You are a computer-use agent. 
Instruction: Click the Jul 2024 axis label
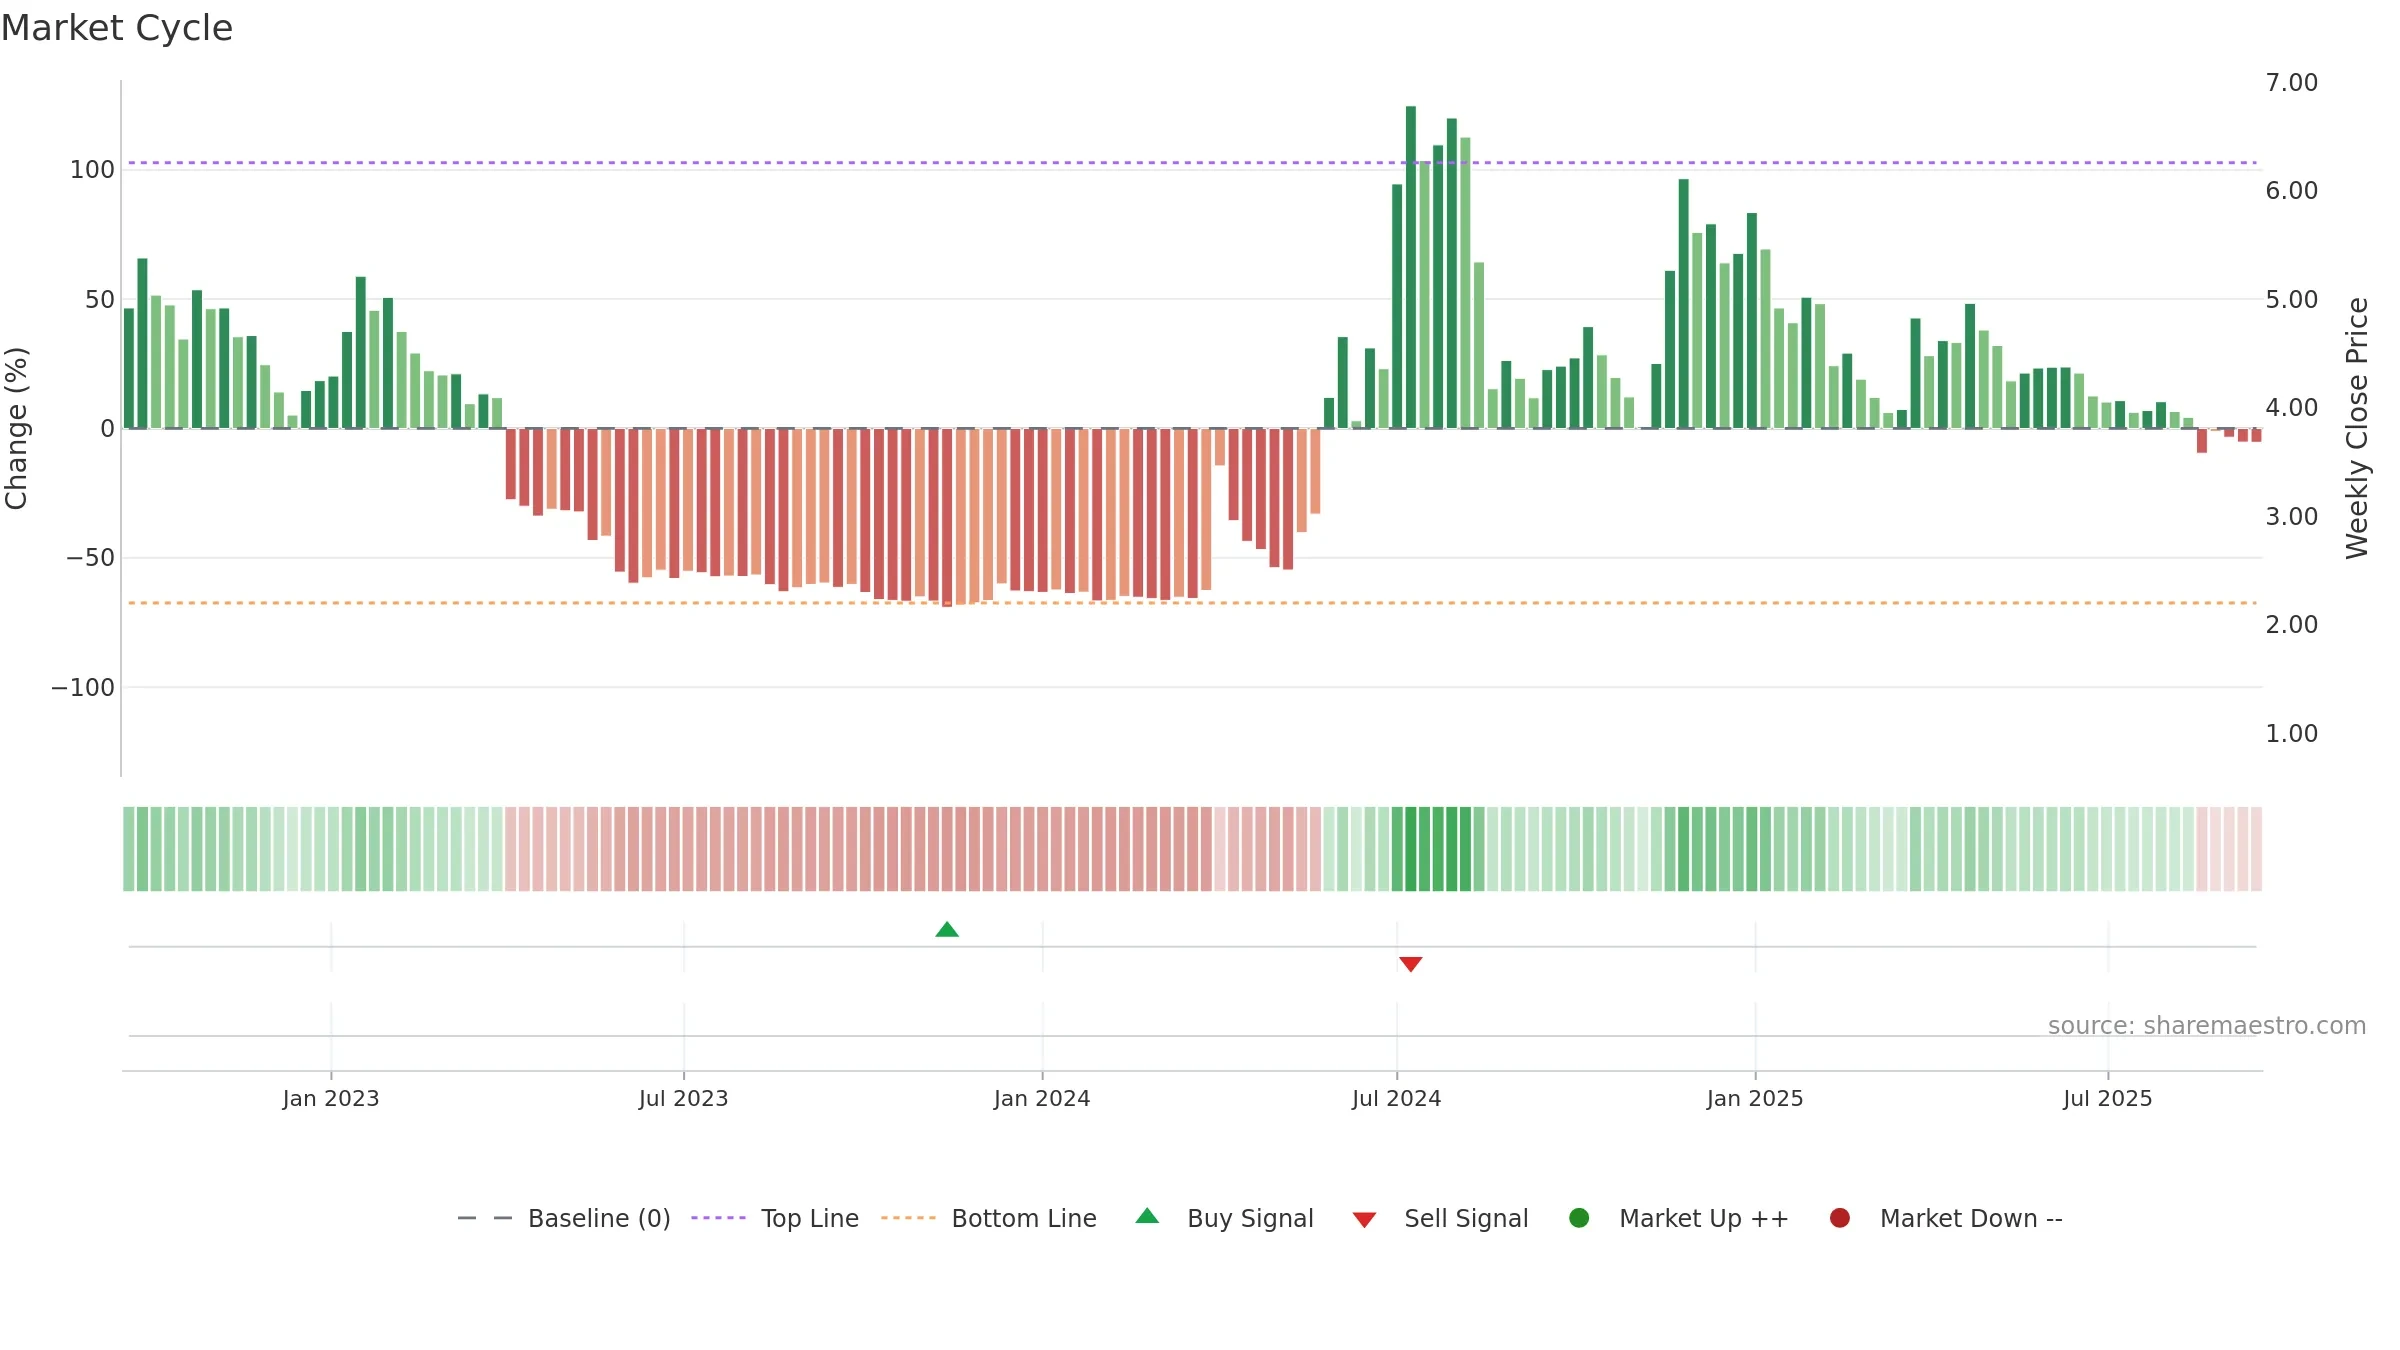coord(1397,1099)
